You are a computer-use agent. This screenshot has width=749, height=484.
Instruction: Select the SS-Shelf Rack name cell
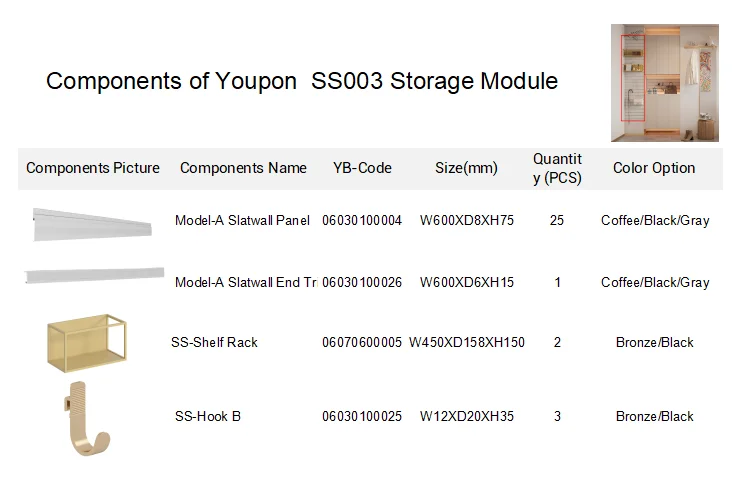214,342
